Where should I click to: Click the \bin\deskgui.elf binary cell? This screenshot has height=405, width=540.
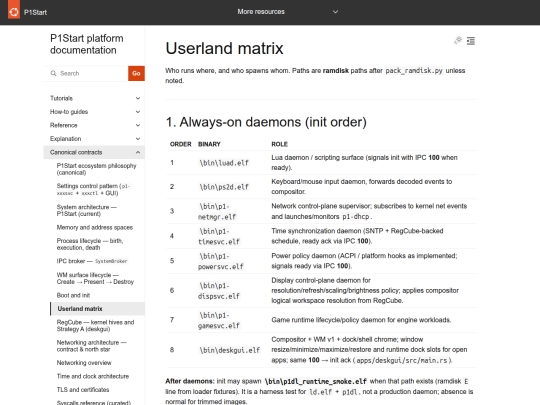click(230, 350)
